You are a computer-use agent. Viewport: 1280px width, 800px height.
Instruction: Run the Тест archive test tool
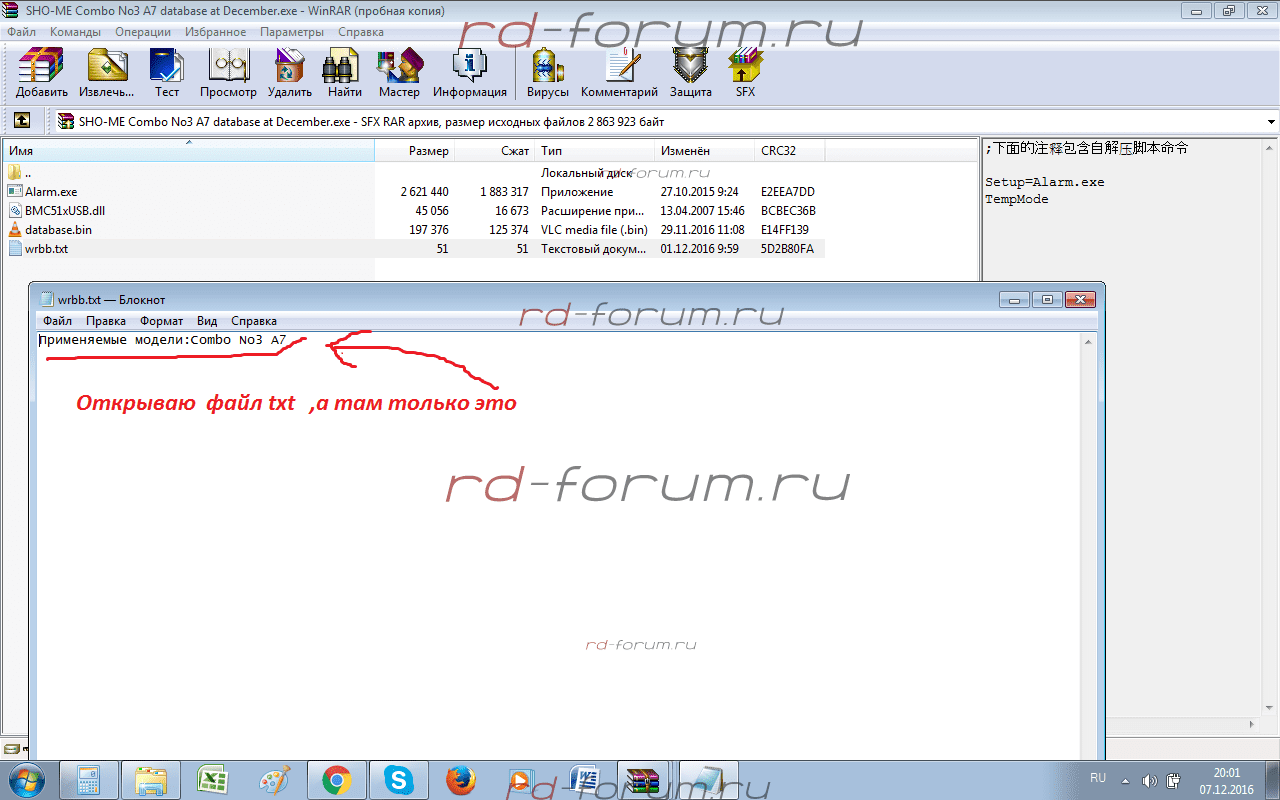pos(166,72)
